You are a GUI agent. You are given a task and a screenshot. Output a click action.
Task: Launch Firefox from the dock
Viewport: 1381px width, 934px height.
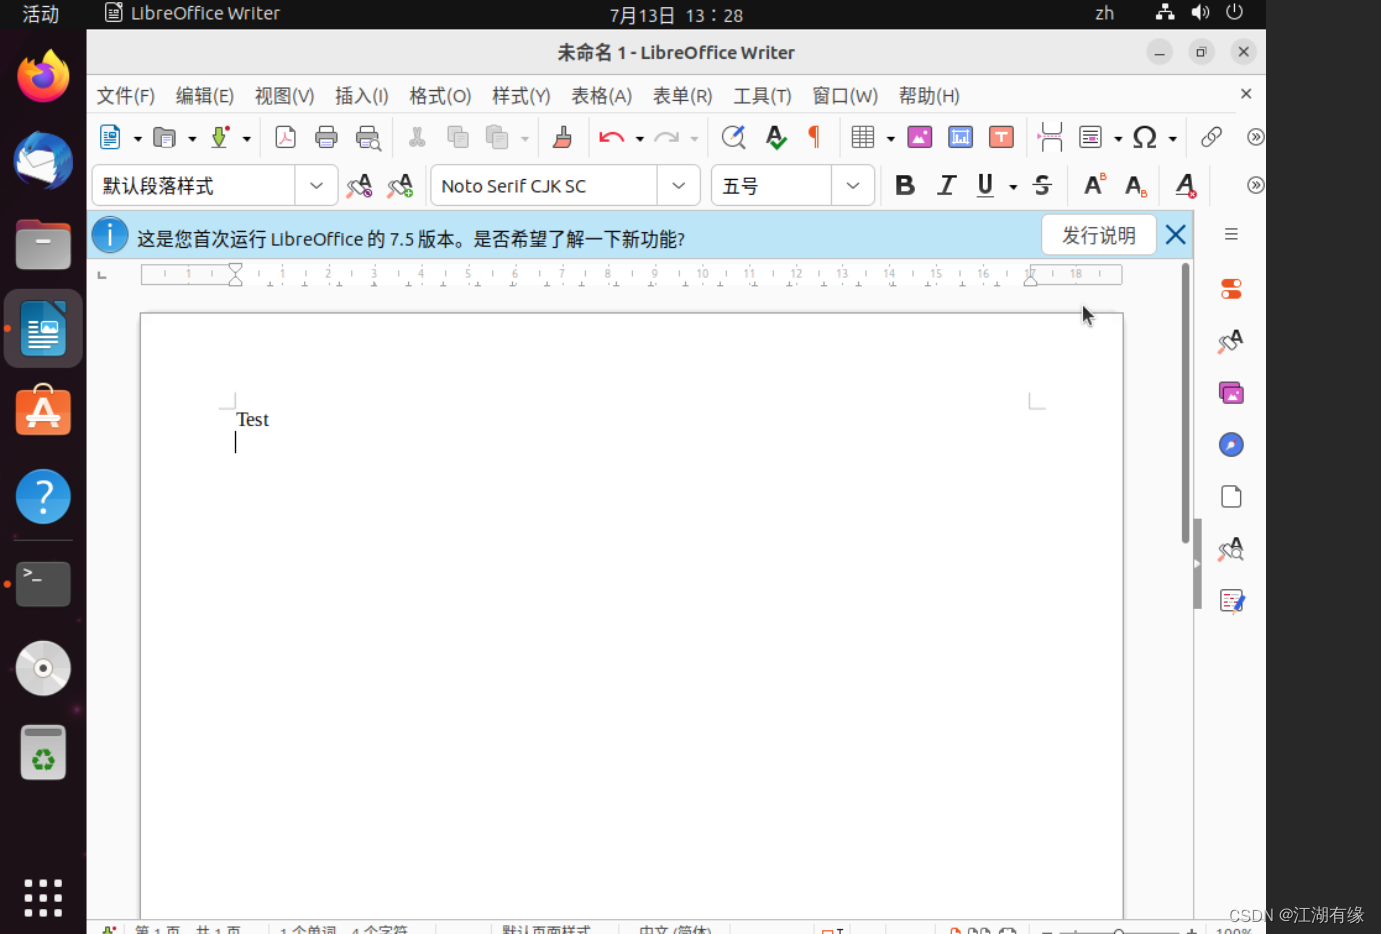[x=43, y=78]
